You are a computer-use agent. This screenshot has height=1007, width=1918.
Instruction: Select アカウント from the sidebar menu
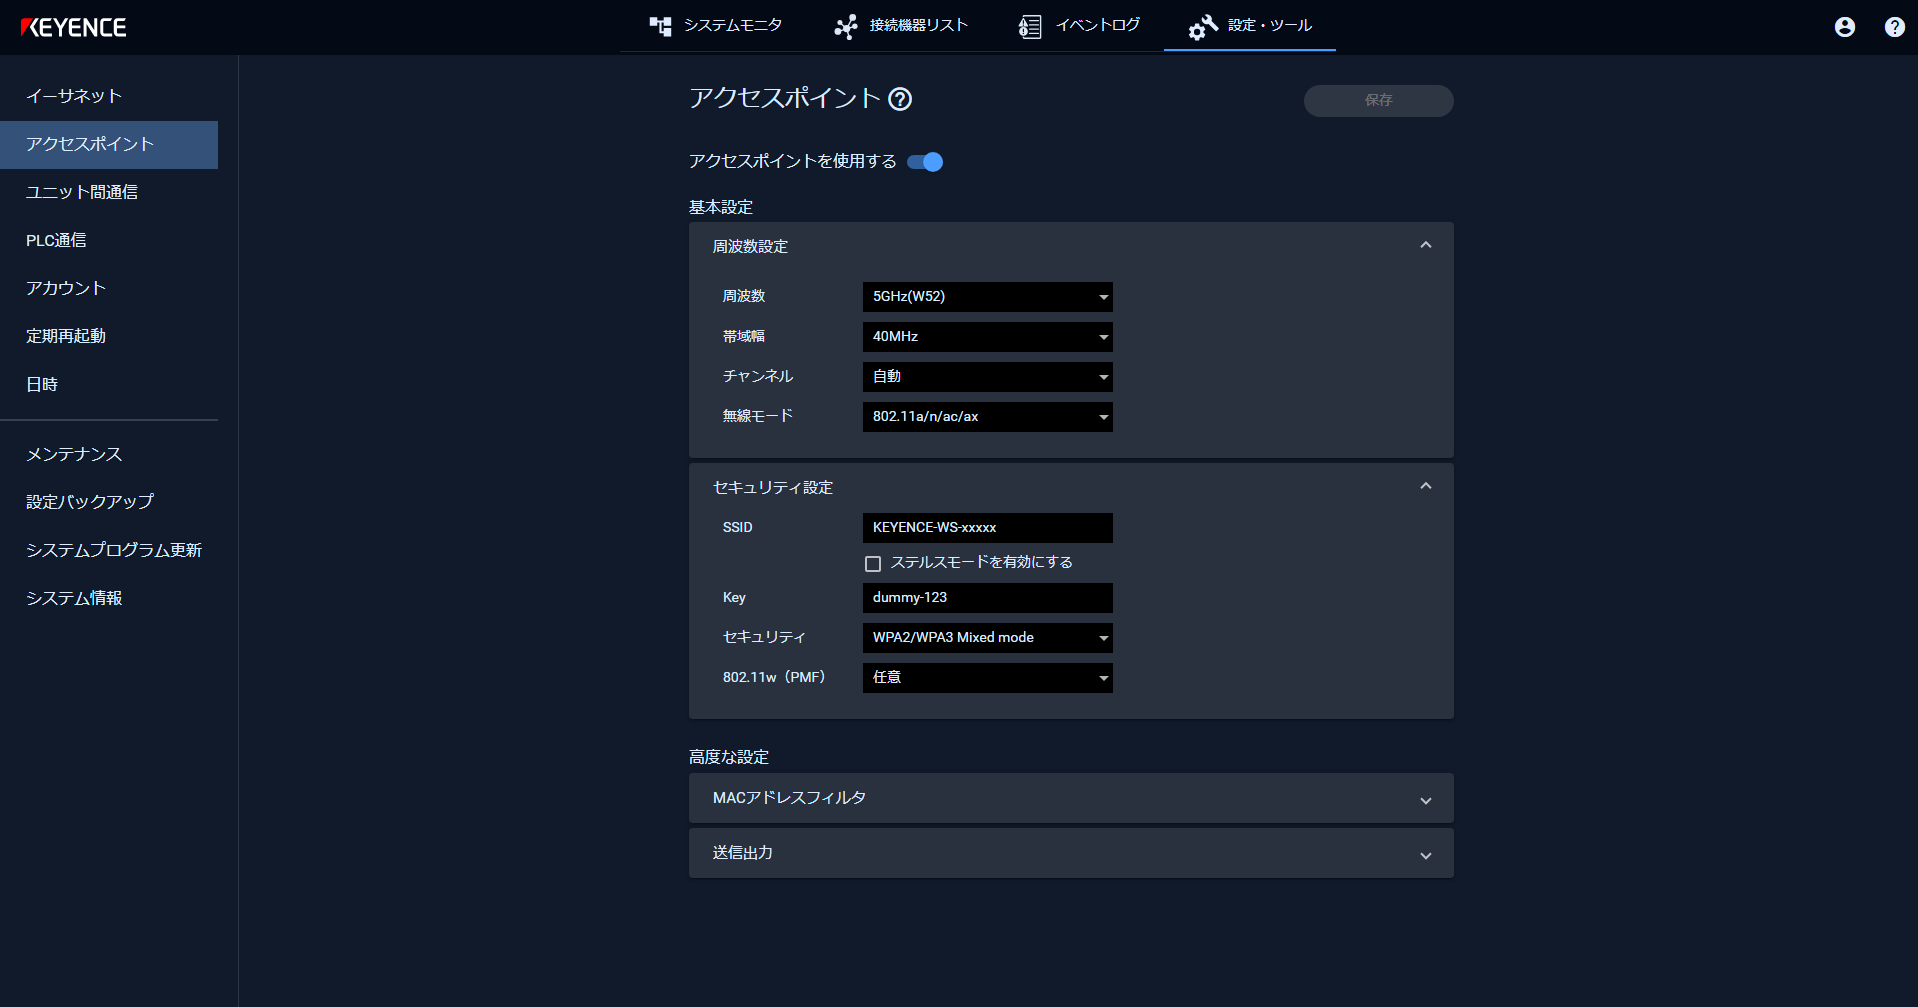click(65, 288)
